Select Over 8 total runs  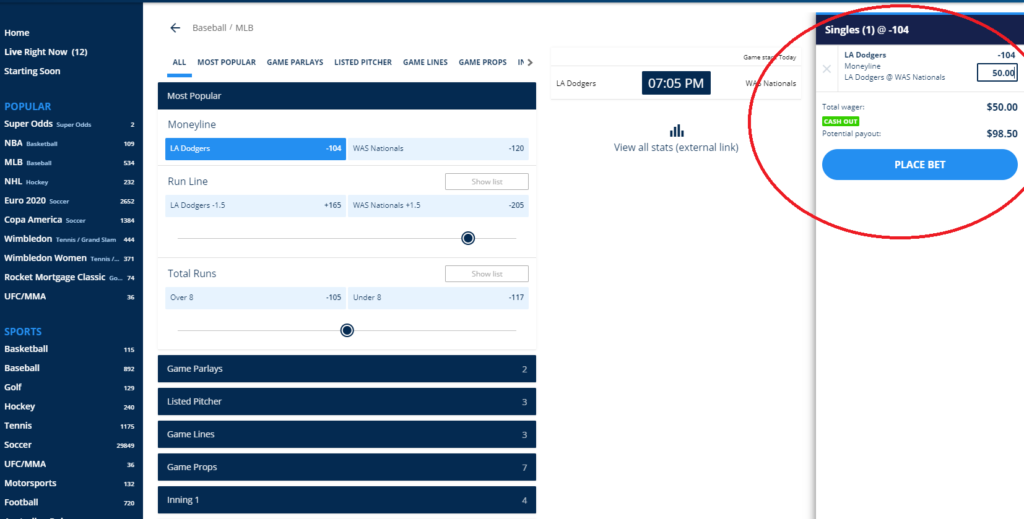(255, 298)
